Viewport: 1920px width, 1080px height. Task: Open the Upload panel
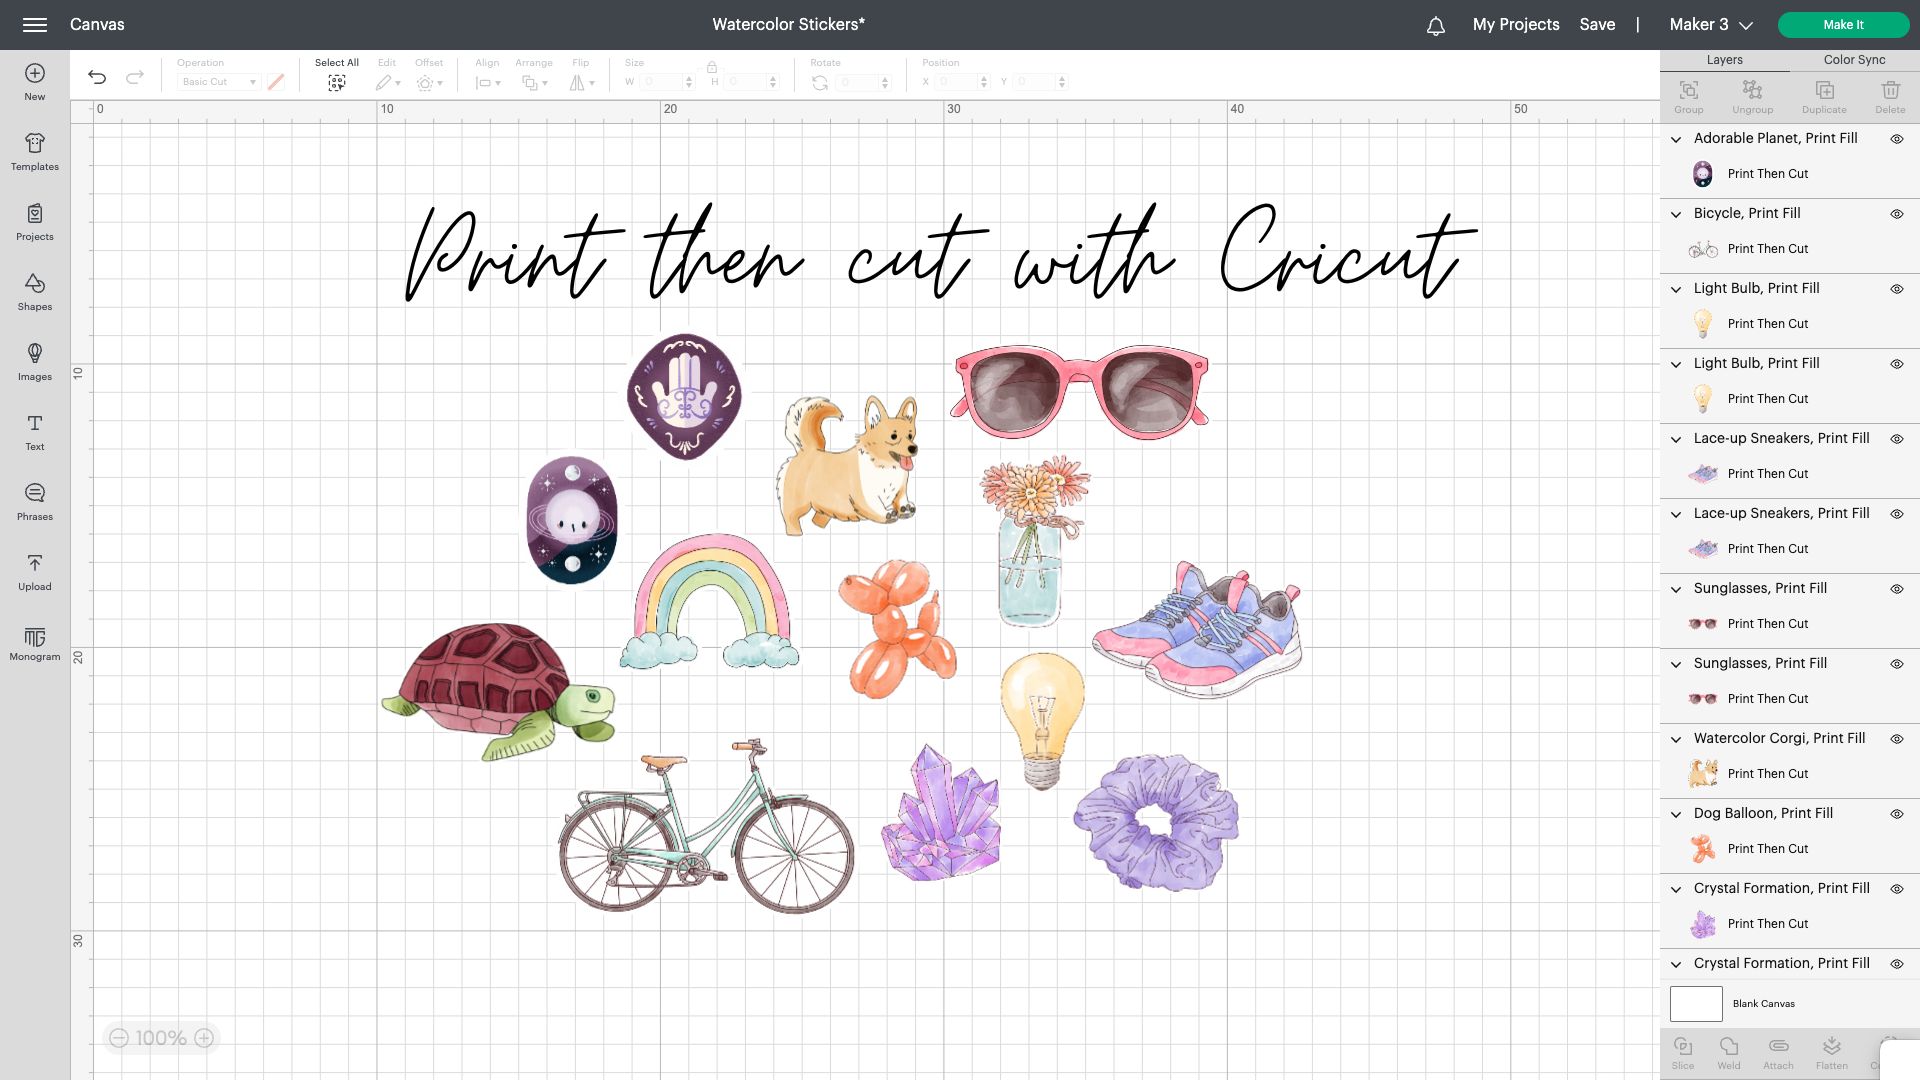pyautogui.click(x=35, y=572)
